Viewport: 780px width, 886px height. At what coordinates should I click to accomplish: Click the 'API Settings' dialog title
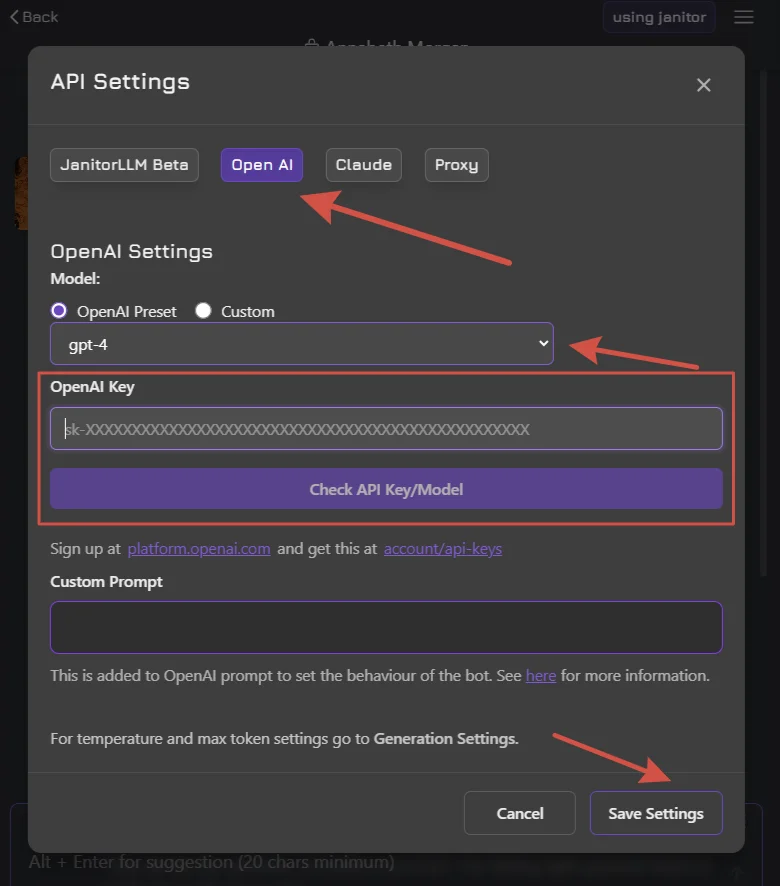point(120,82)
